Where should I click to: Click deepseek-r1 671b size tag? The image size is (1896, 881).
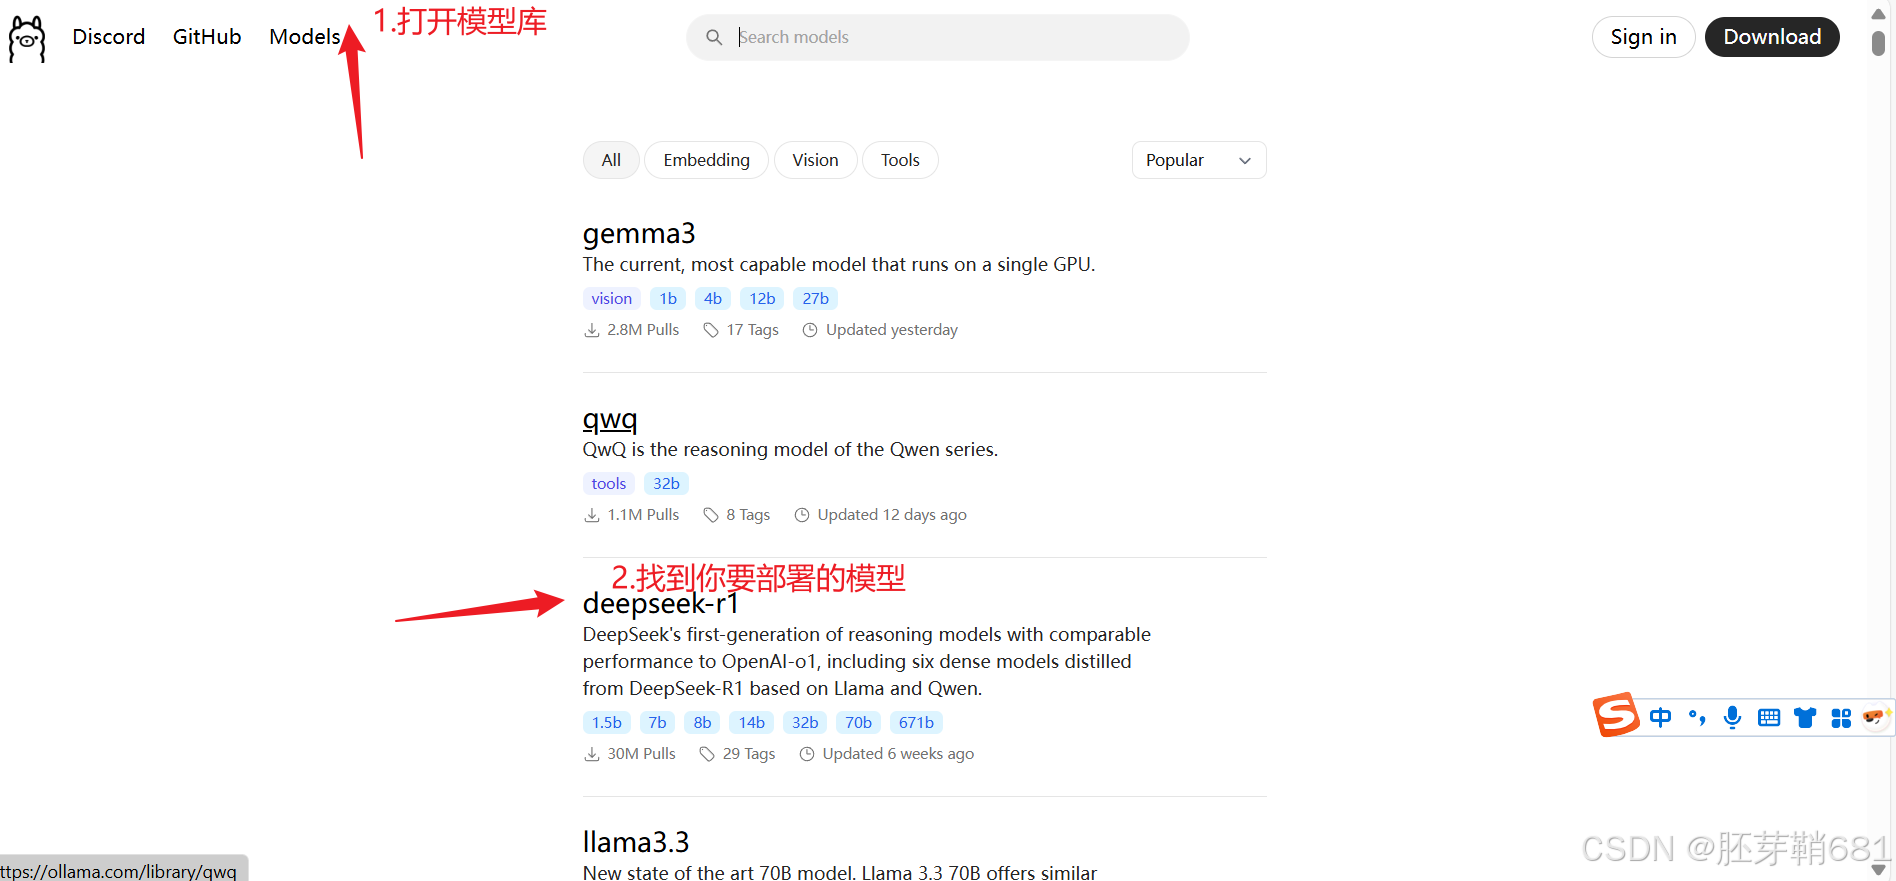pyautogui.click(x=916, y=722)
